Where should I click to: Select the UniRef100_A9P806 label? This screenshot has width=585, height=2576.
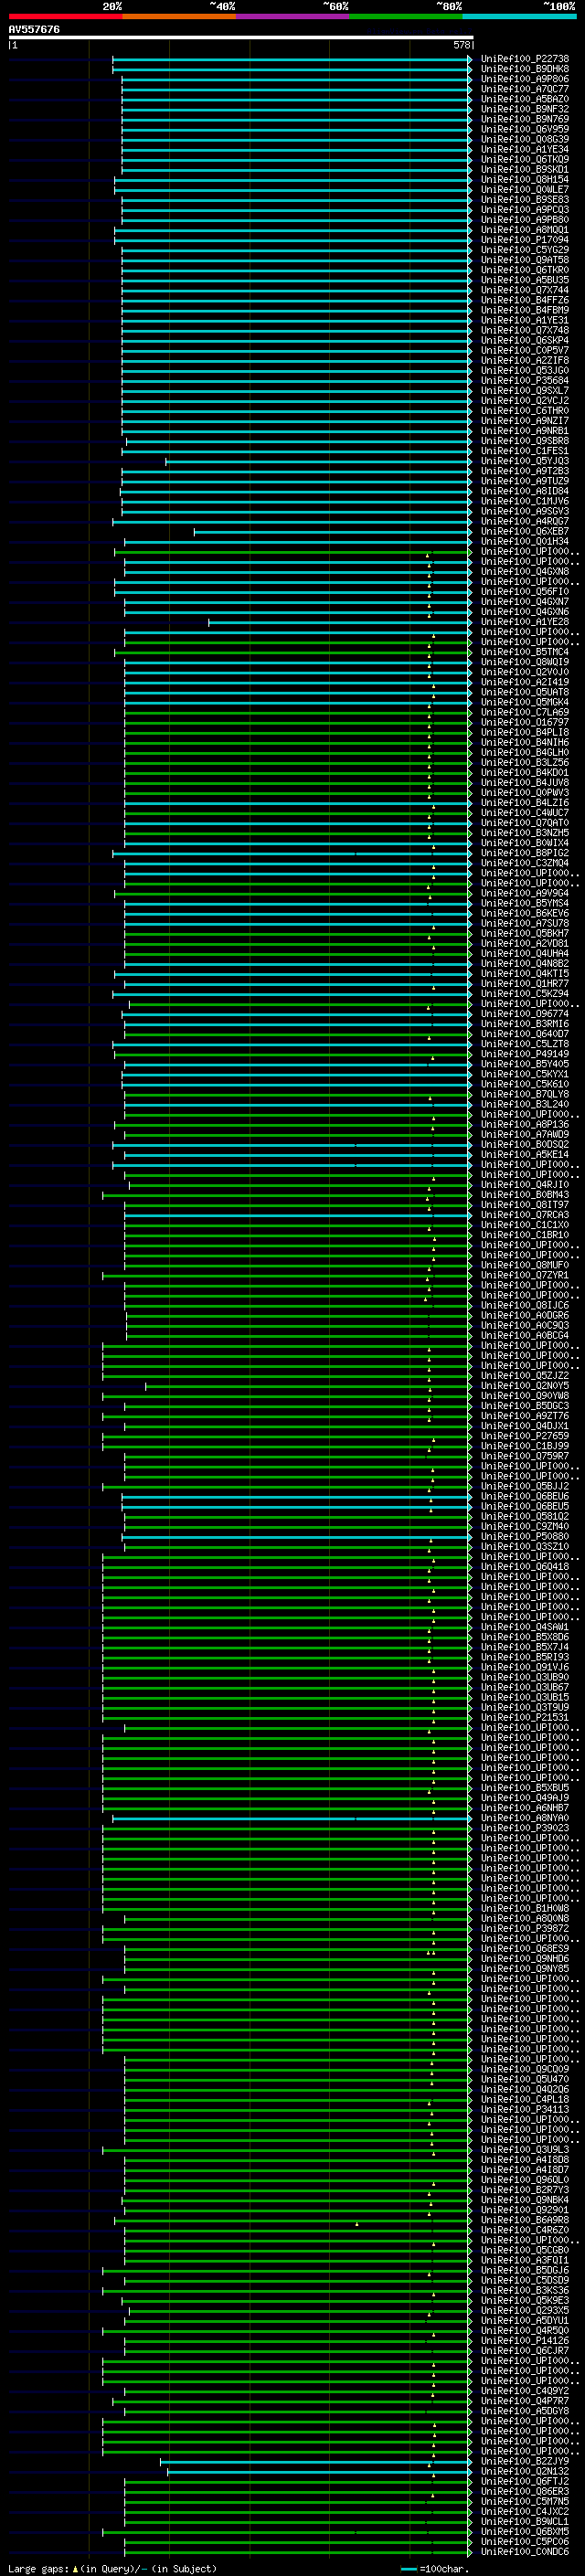coord(524,79)
